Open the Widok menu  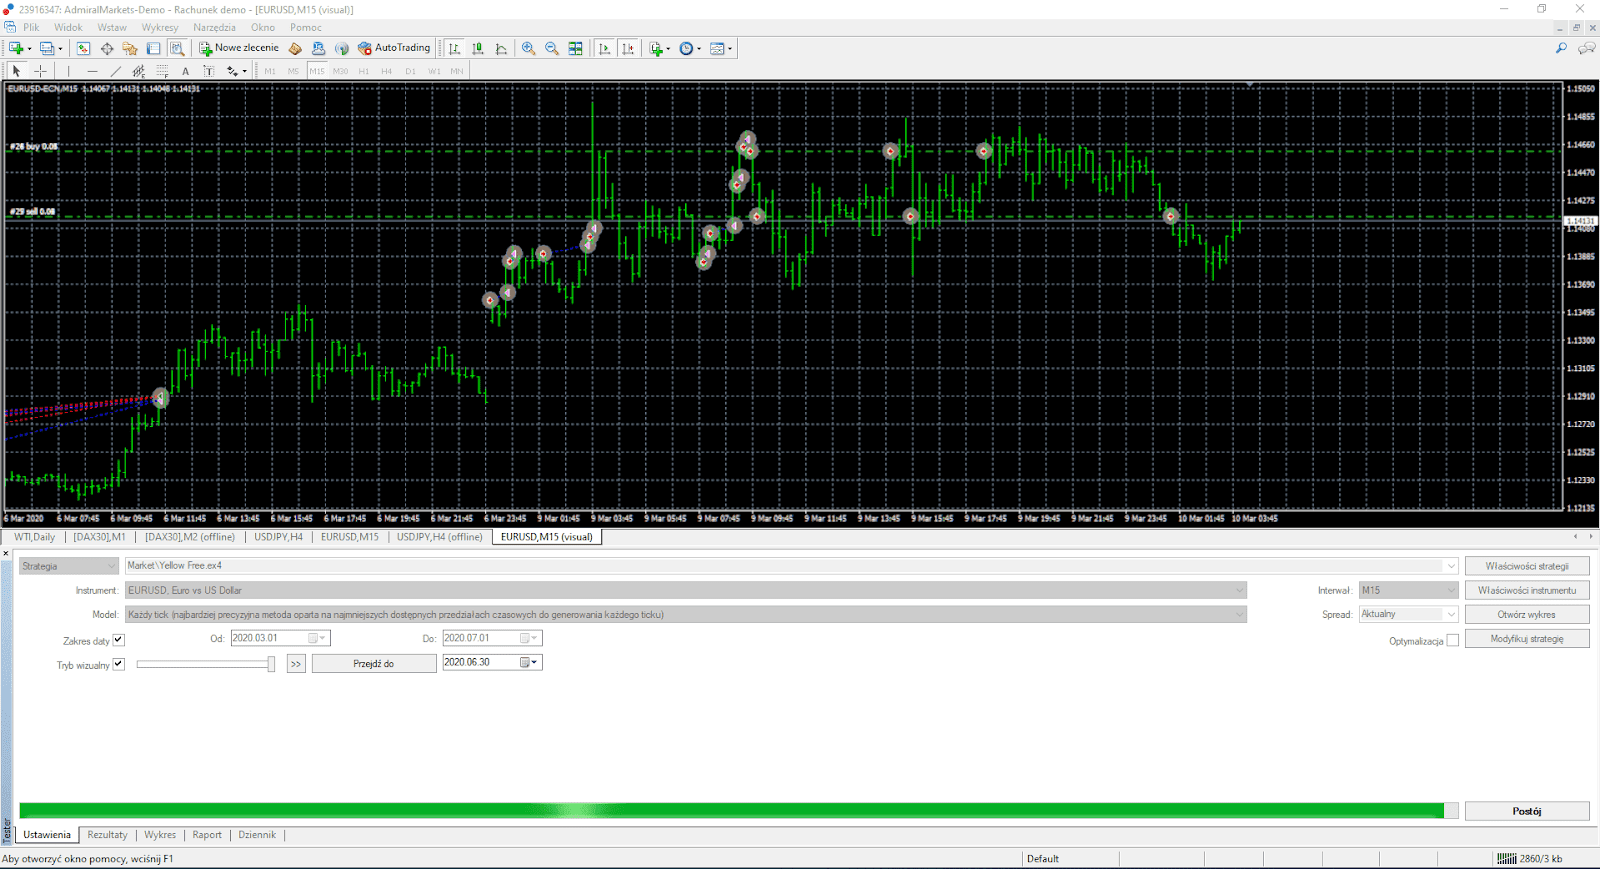[x=68, y=27]
